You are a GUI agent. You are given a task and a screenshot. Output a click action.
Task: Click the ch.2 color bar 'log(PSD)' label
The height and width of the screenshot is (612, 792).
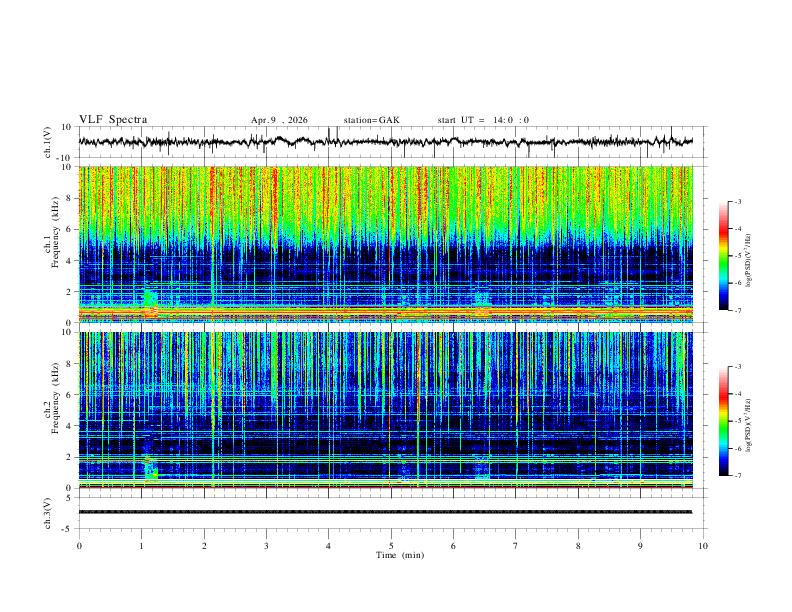coord(748,426)
